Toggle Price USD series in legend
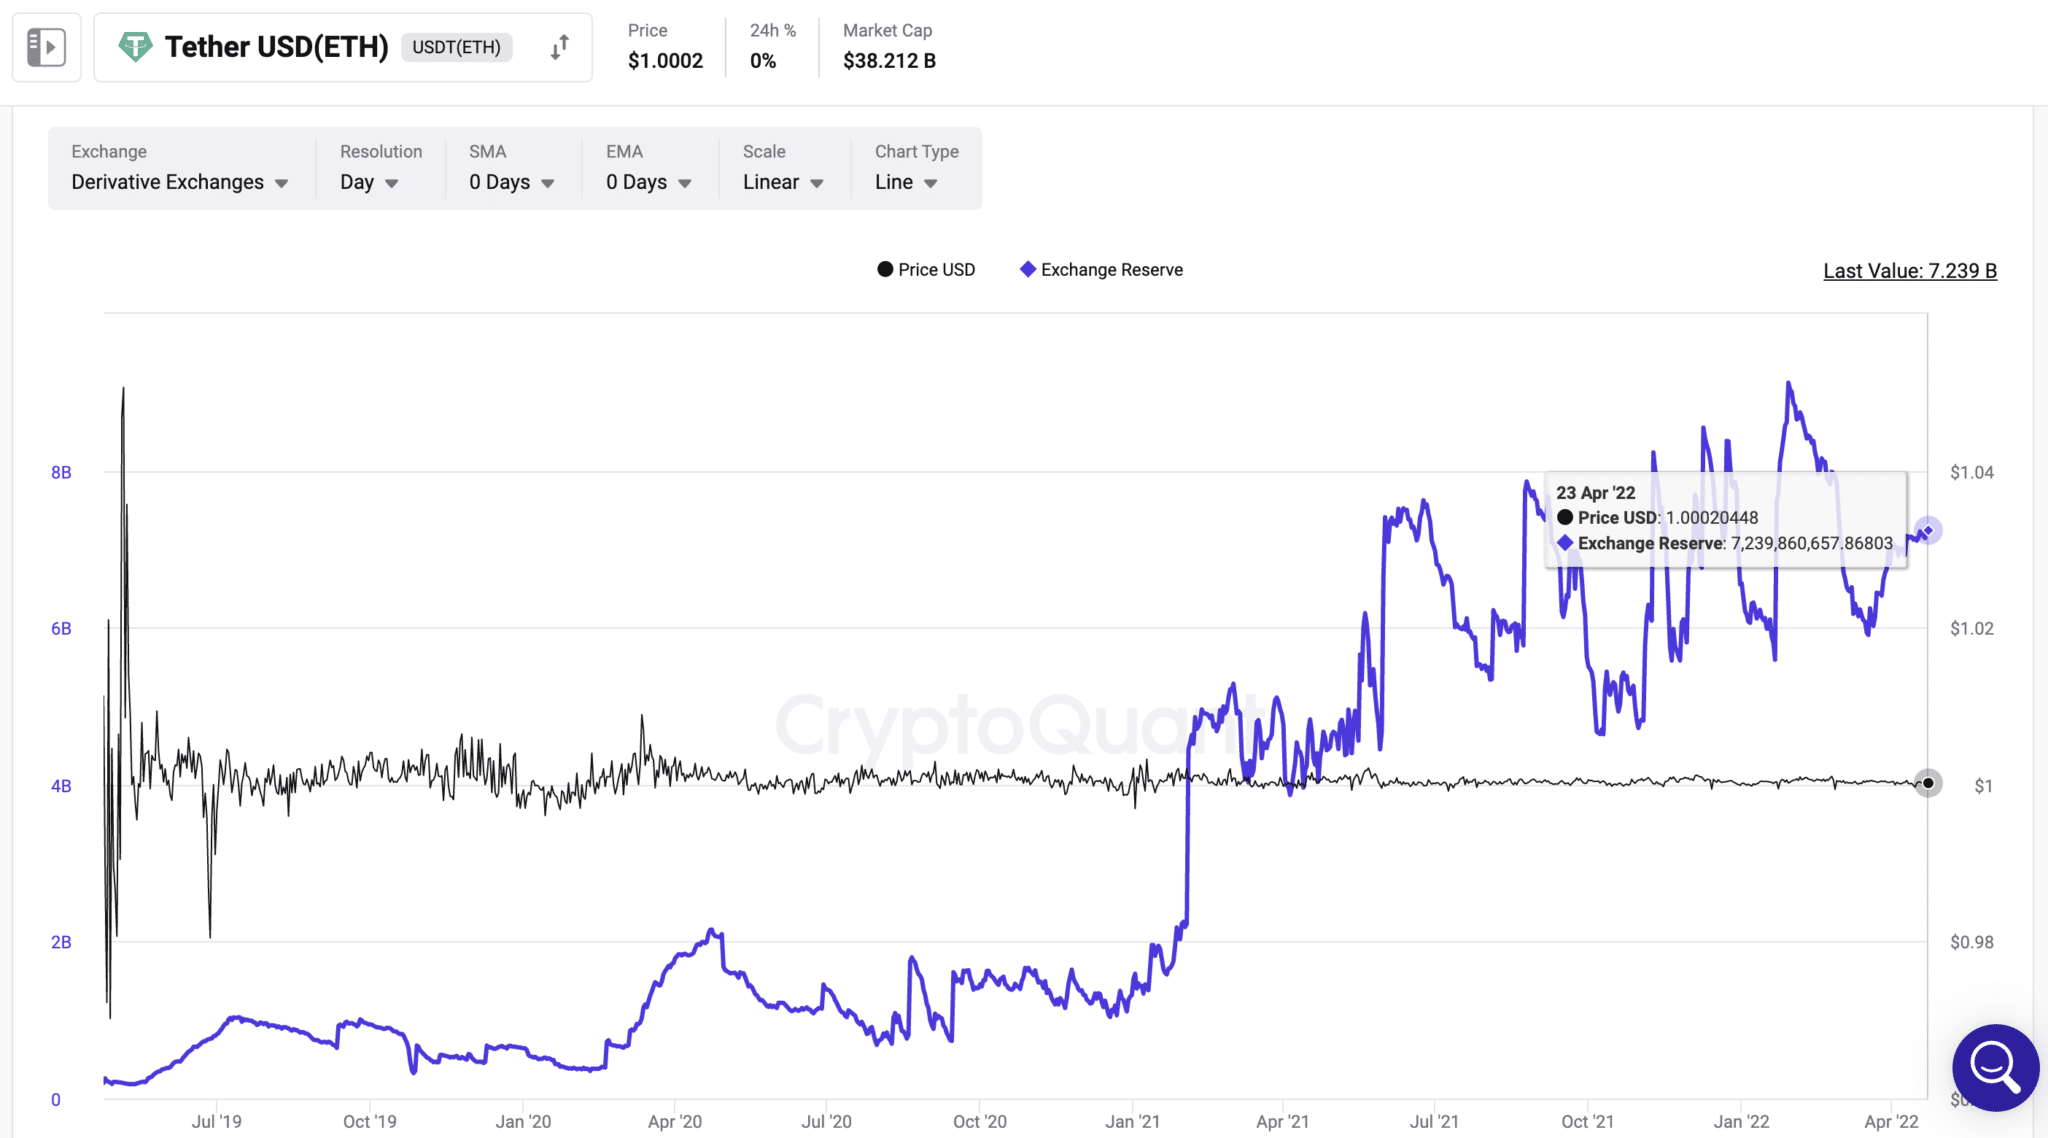Image resolution: width=2048 pixels, height=1138 pixels. pyautogui.click(x=925, y=270)
